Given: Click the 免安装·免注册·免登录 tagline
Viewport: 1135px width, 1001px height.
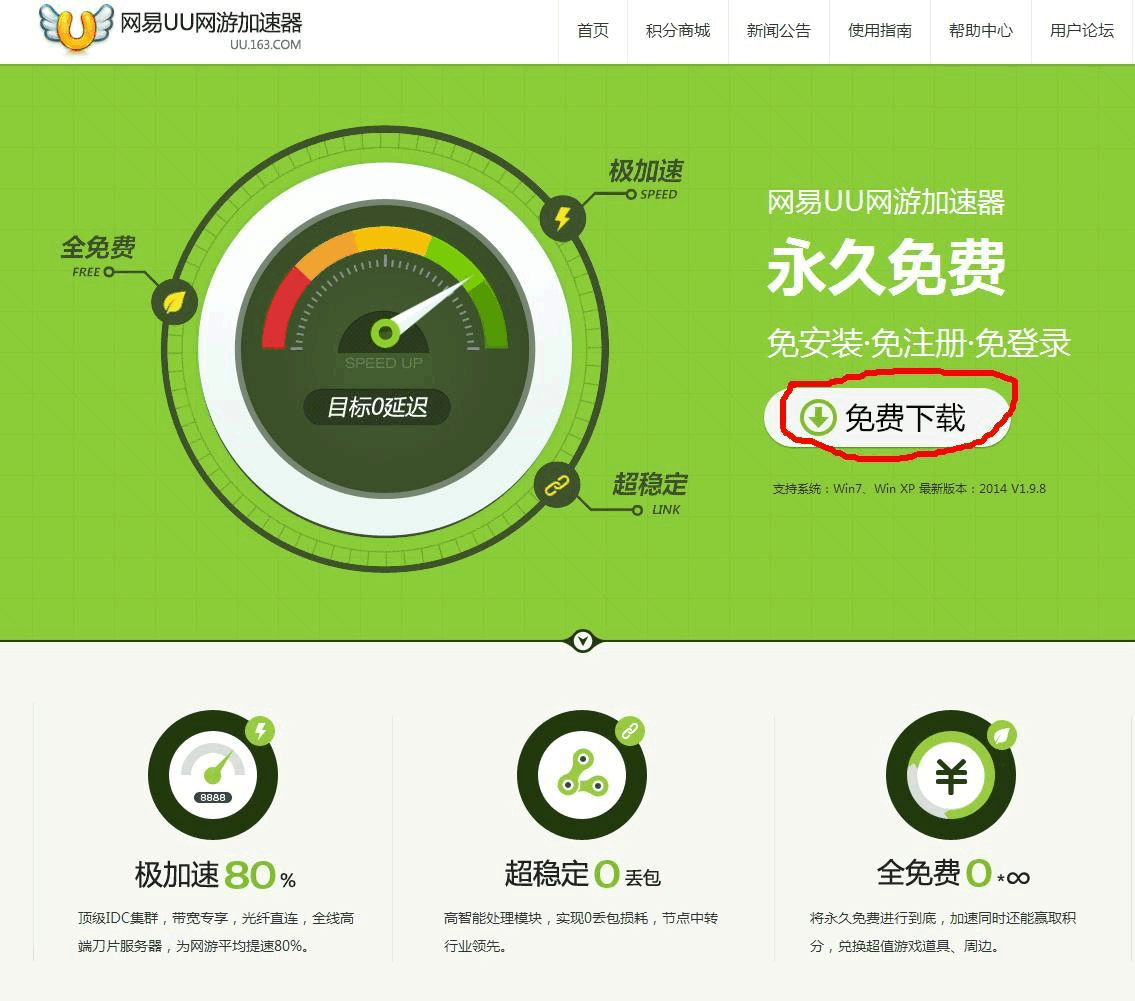Looking at the screenshot, I should (919, 343).
